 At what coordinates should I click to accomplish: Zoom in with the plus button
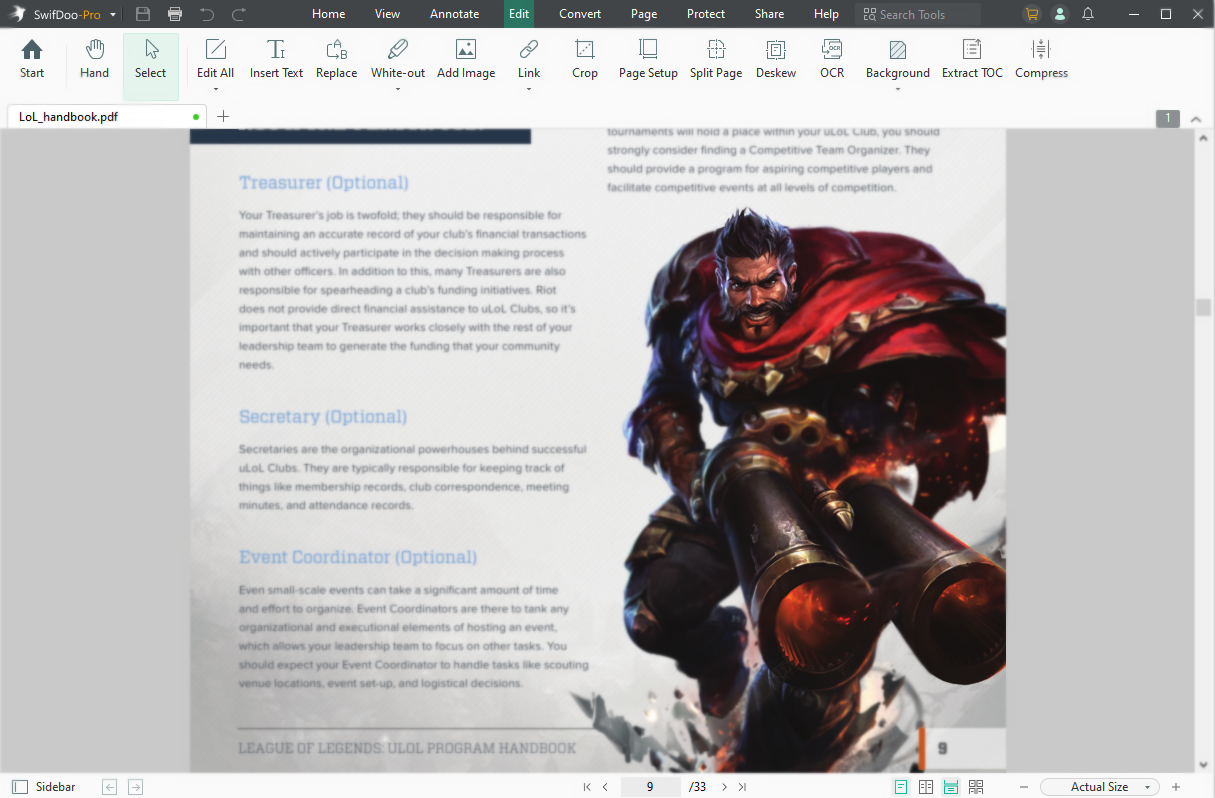pyautogui.click(x=1176, y=787)
